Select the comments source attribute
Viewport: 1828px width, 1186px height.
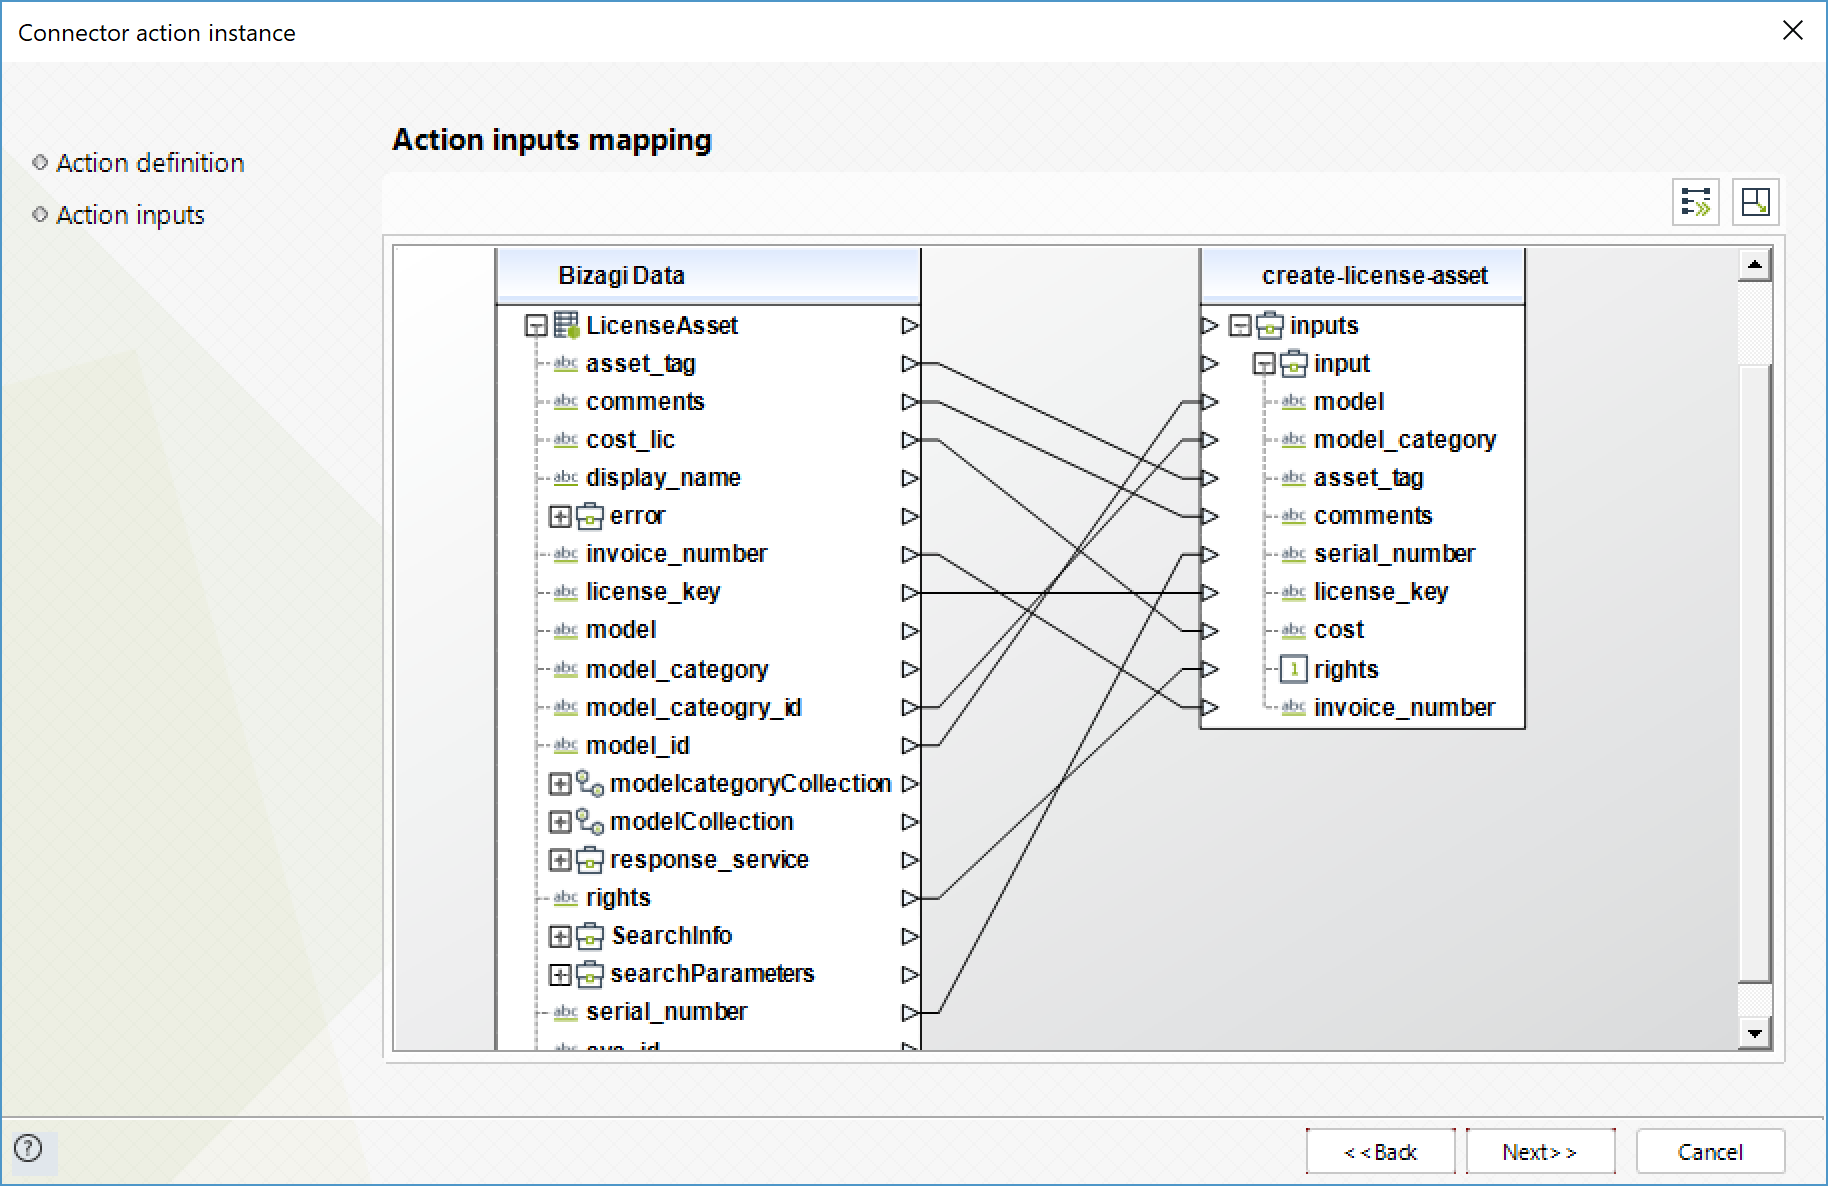(x=645, y=402)
